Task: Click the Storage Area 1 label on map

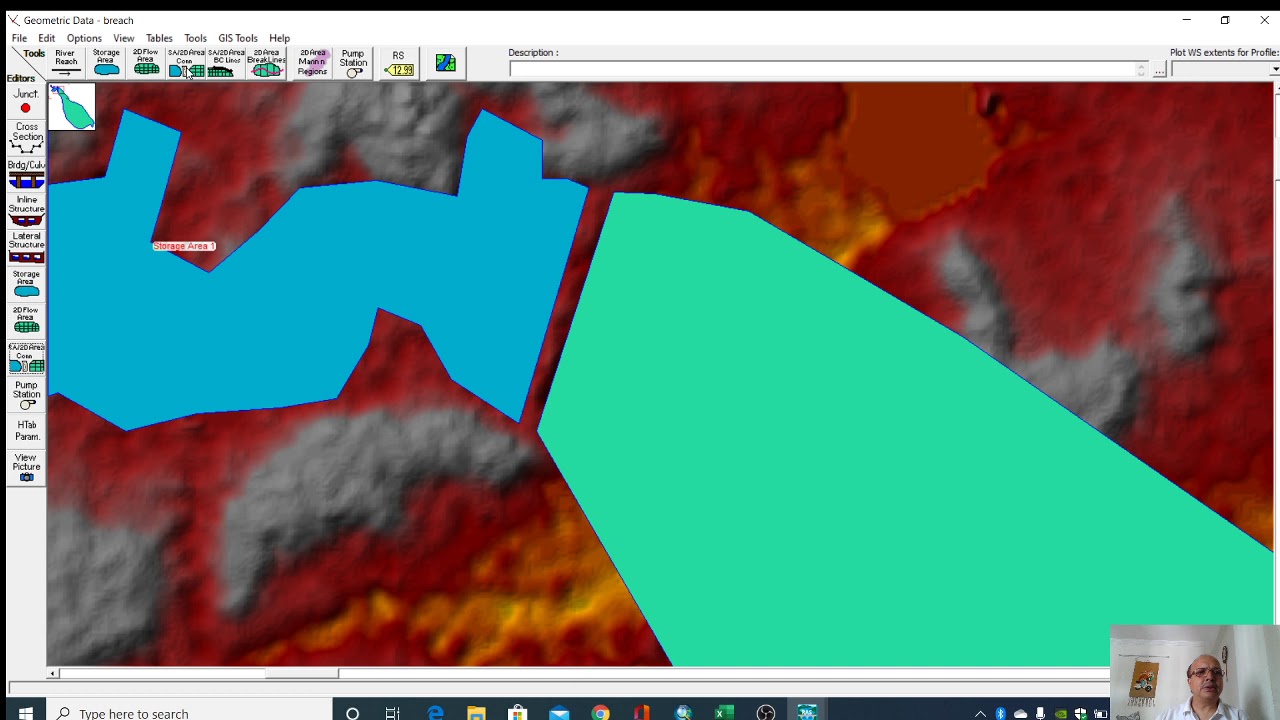Action: (x=184, y=246)
